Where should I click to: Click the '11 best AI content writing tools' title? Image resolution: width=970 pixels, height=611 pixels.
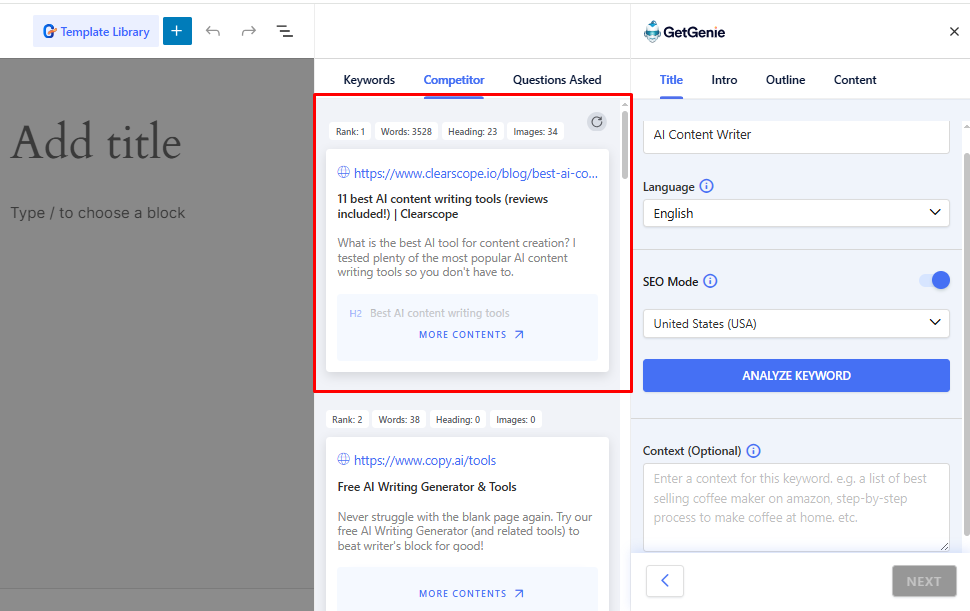point(442,207)
